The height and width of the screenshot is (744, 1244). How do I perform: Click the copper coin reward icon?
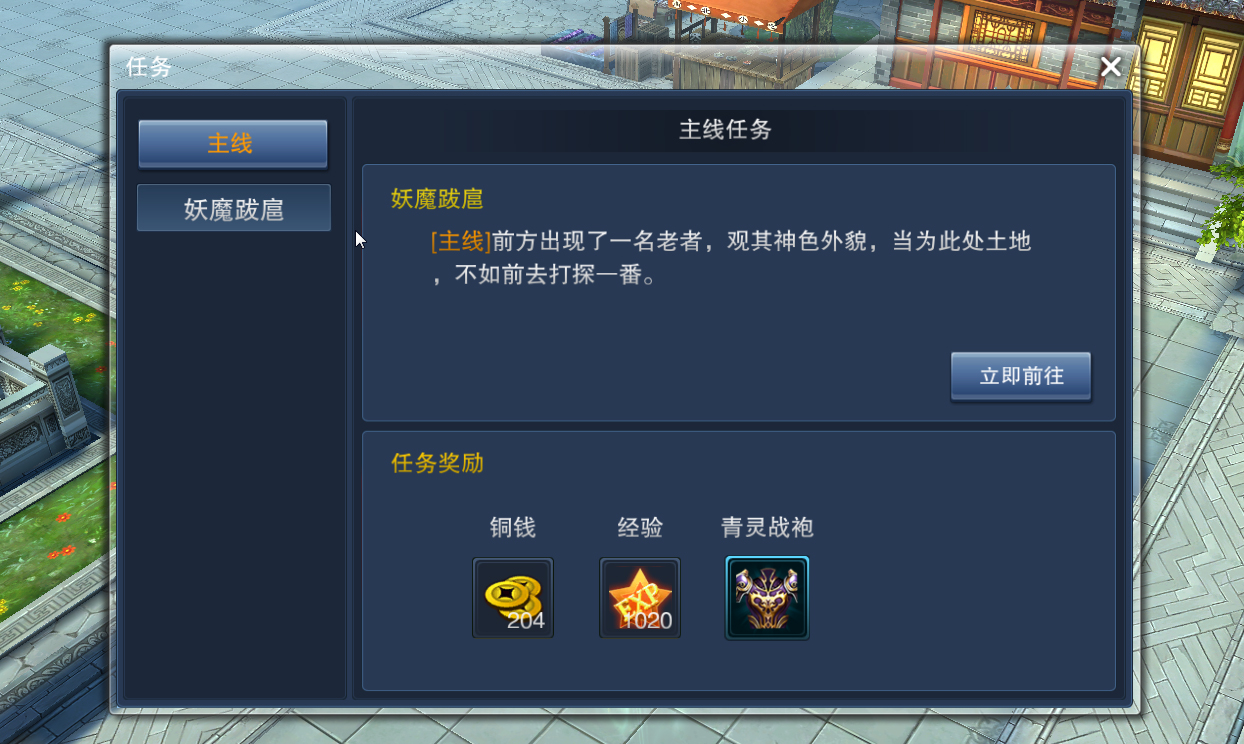tap(513, 598)
